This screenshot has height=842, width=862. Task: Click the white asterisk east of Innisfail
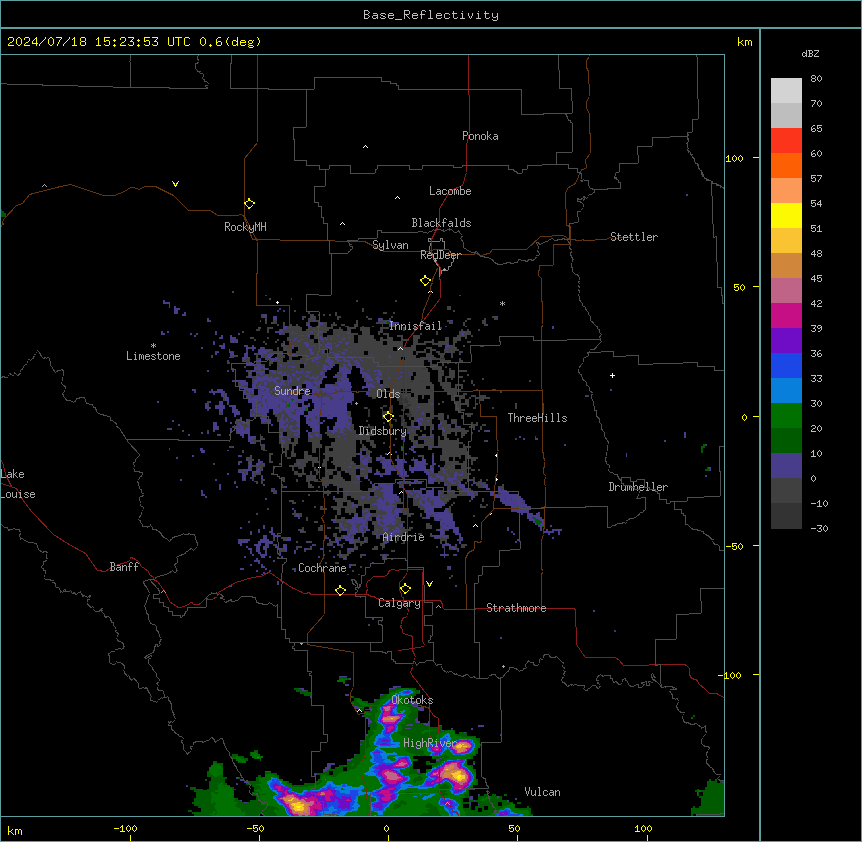coord(502,304)
